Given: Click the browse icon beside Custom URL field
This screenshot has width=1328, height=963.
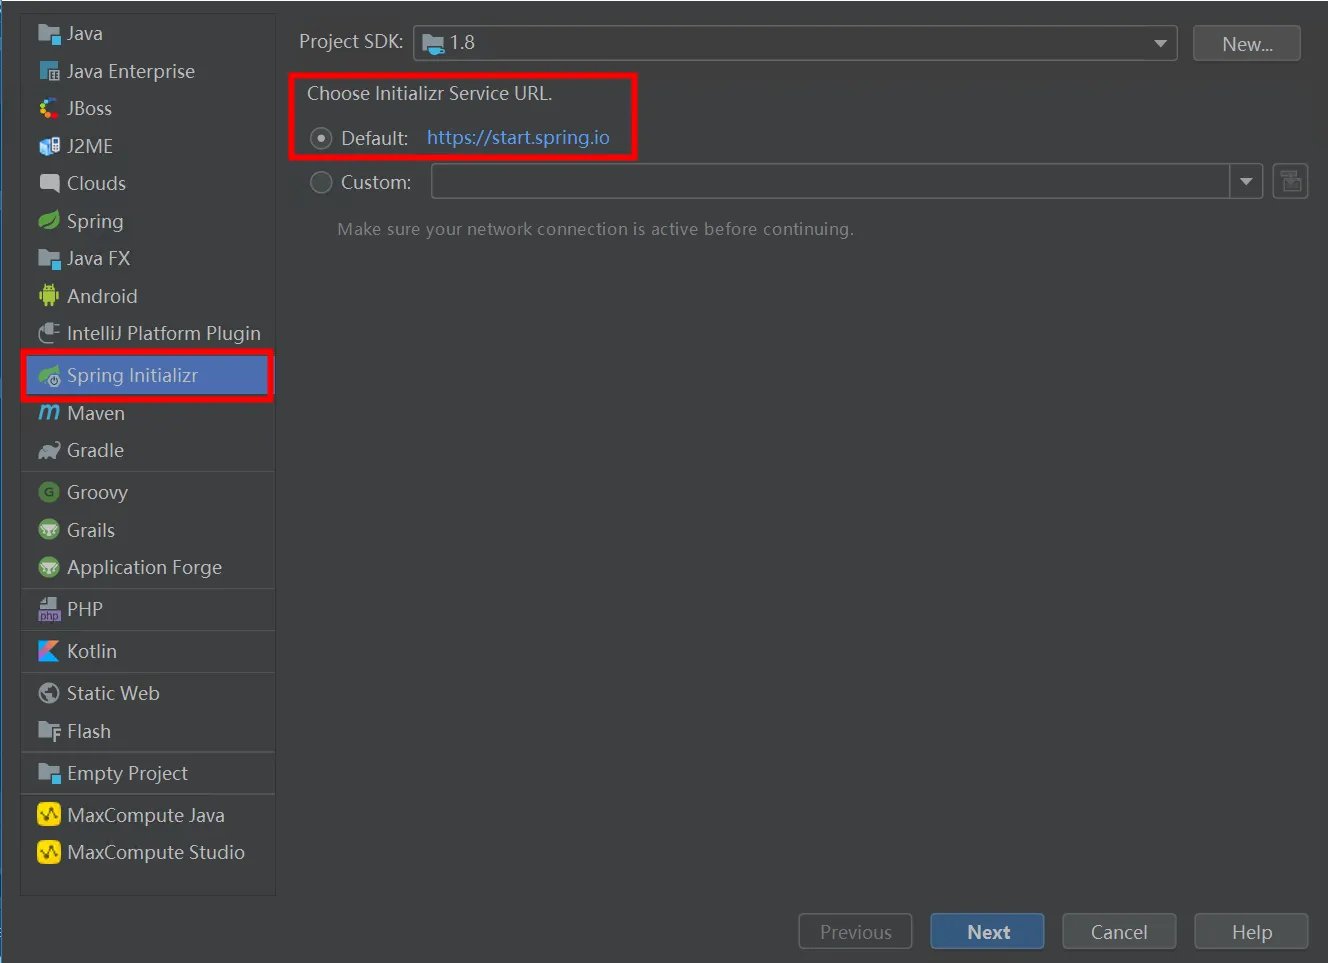Looking at the screenshot, I should click(x=1290, y=182).
